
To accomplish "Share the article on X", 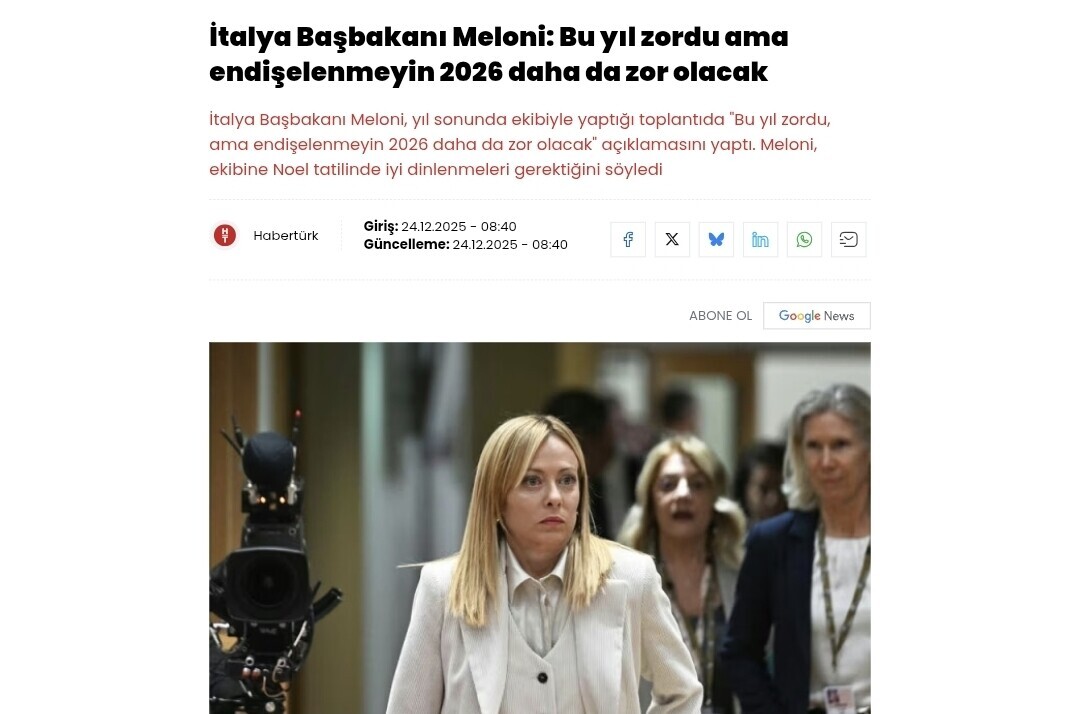I will point(672,240).
